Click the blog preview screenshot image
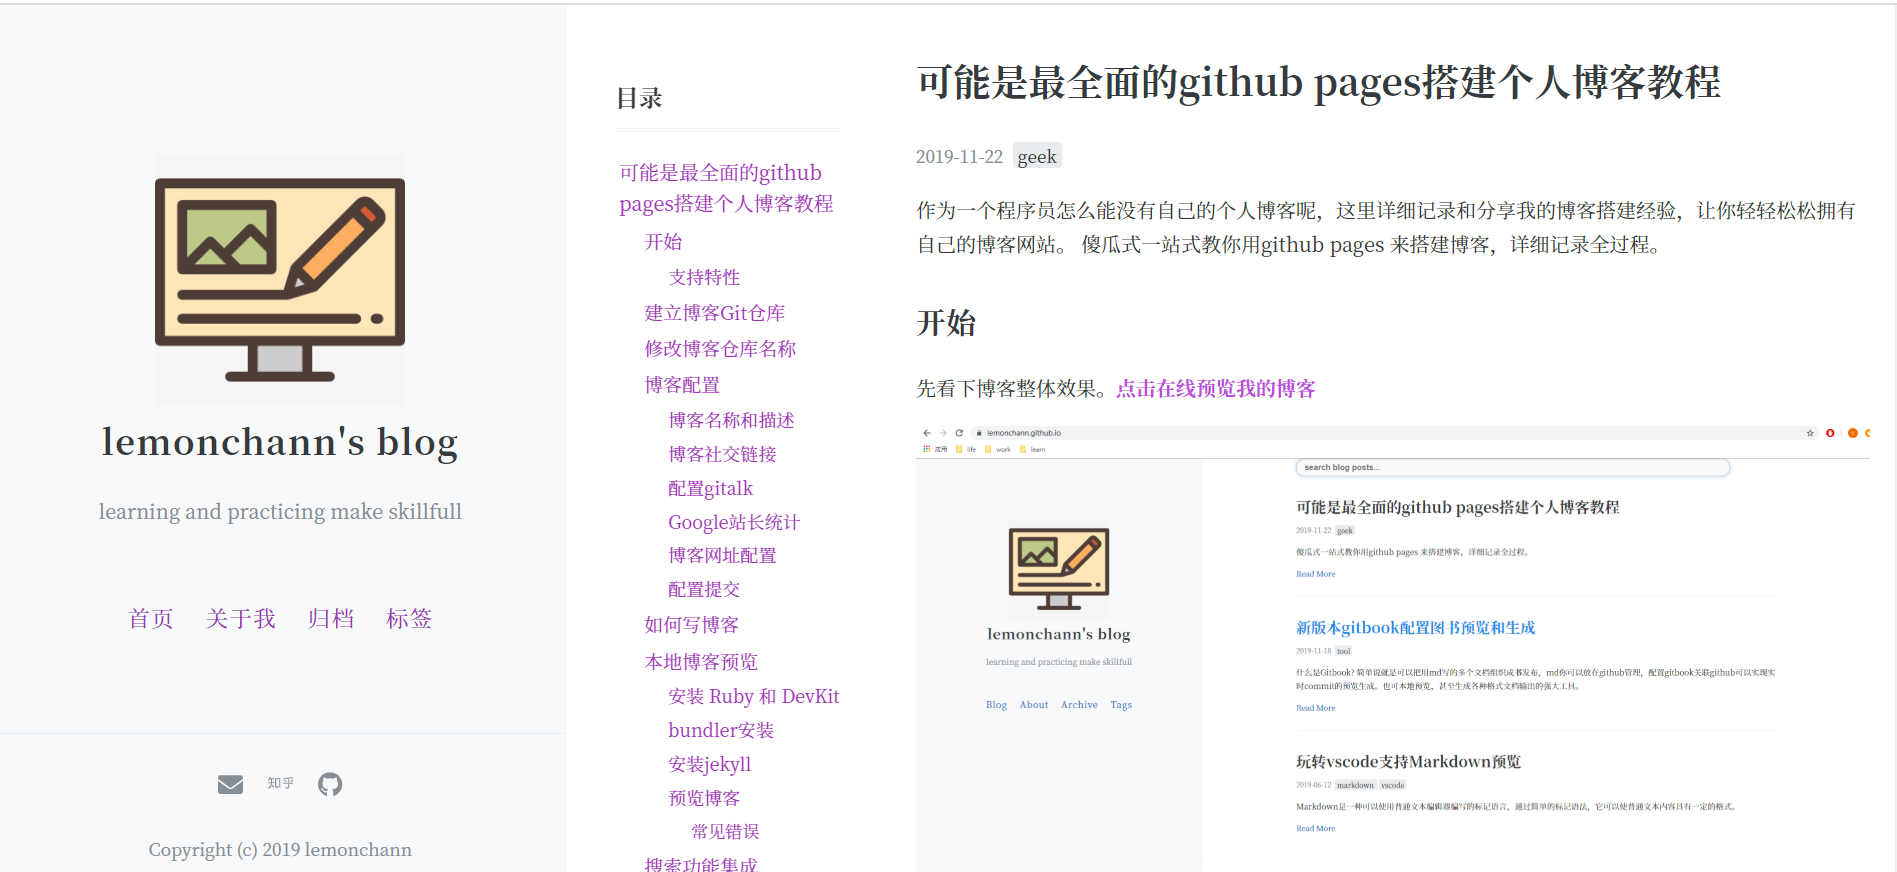The height and width of the screenshot is (872, 1897). tap(1393, 647)
